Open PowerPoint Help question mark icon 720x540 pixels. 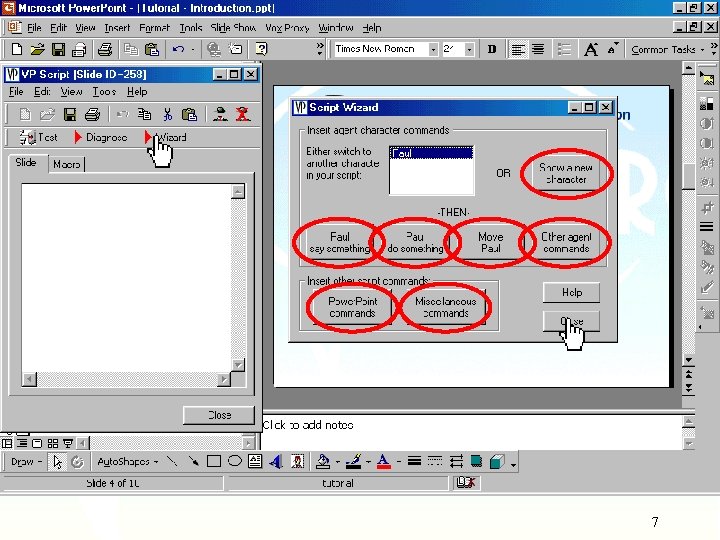tap(261, 49)
